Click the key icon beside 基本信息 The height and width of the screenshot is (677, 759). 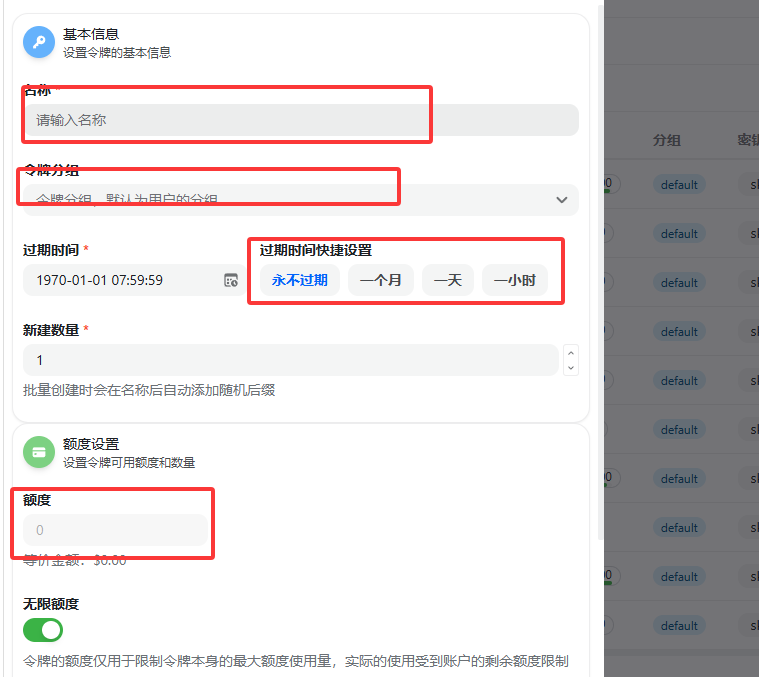point(39,42)
